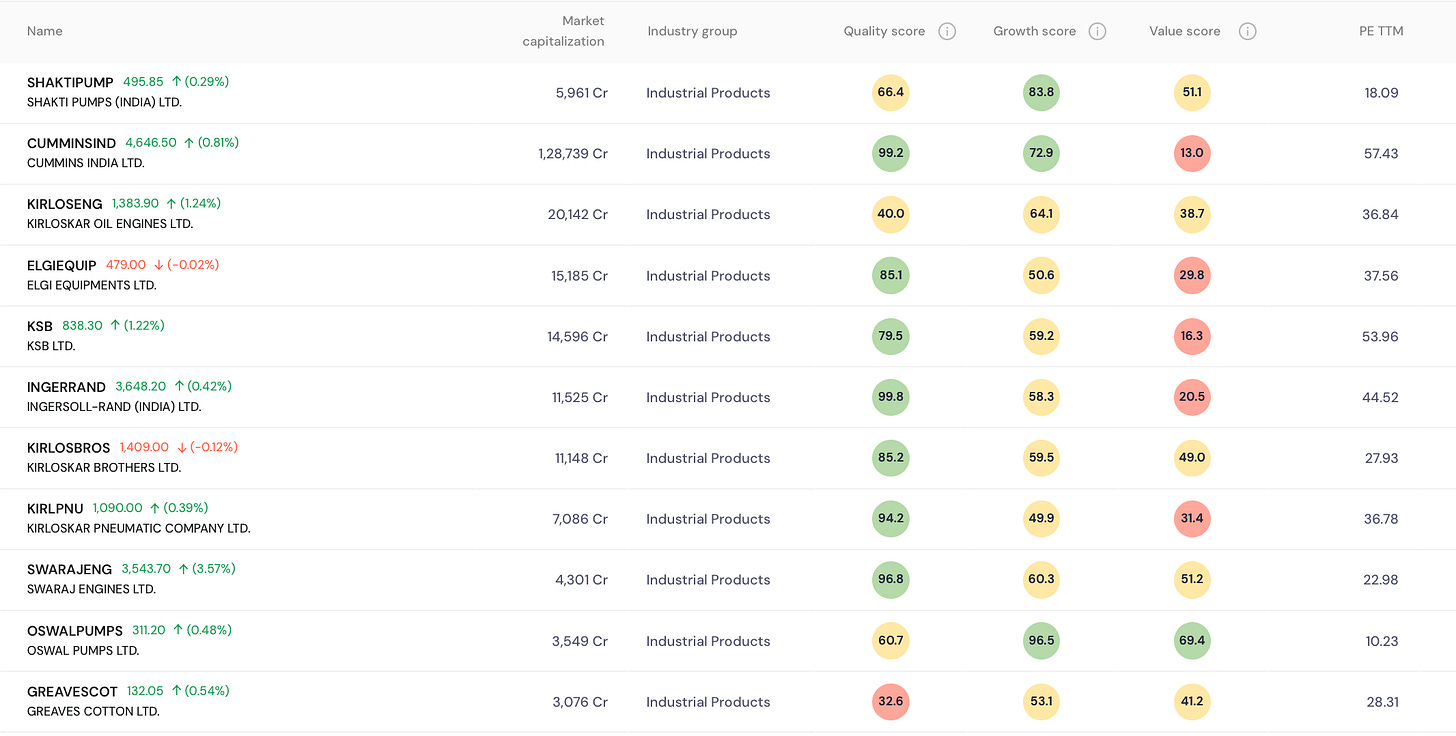Viewport: 1456px width, 736px height.
Task: Click KIRLOSBROS value score 49.0 badge
Action: 1192,458
